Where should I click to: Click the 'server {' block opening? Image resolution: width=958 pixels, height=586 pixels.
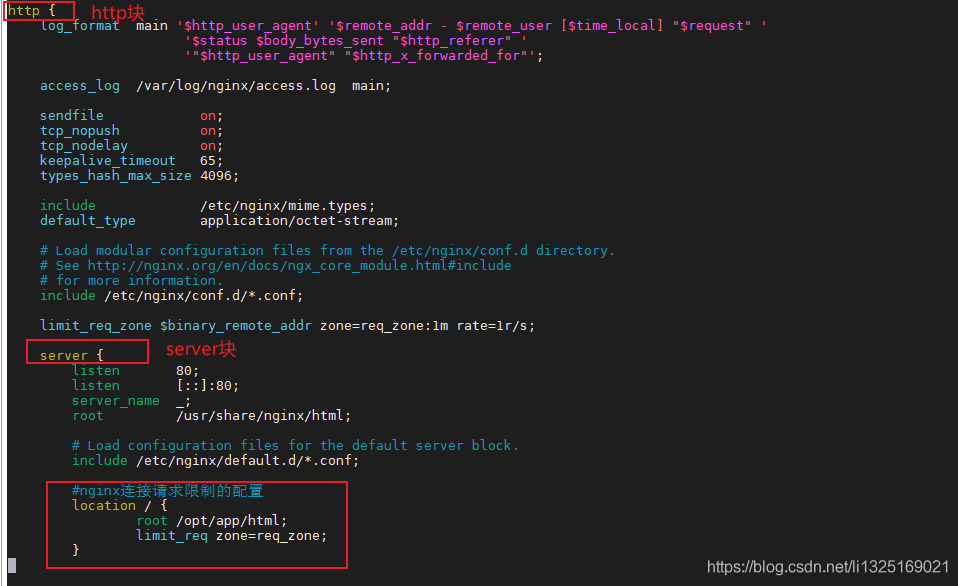(x=71, y=355)
